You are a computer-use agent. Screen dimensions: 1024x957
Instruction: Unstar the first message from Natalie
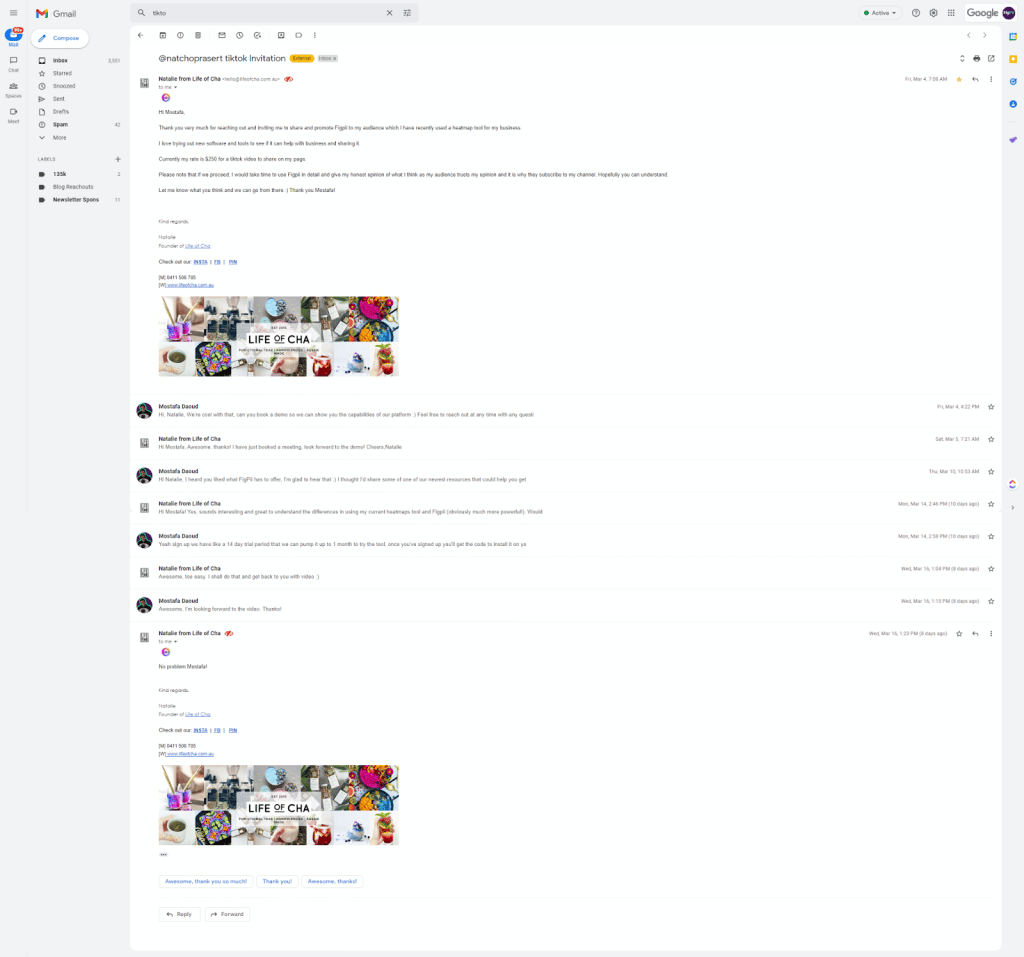point(959,79)
